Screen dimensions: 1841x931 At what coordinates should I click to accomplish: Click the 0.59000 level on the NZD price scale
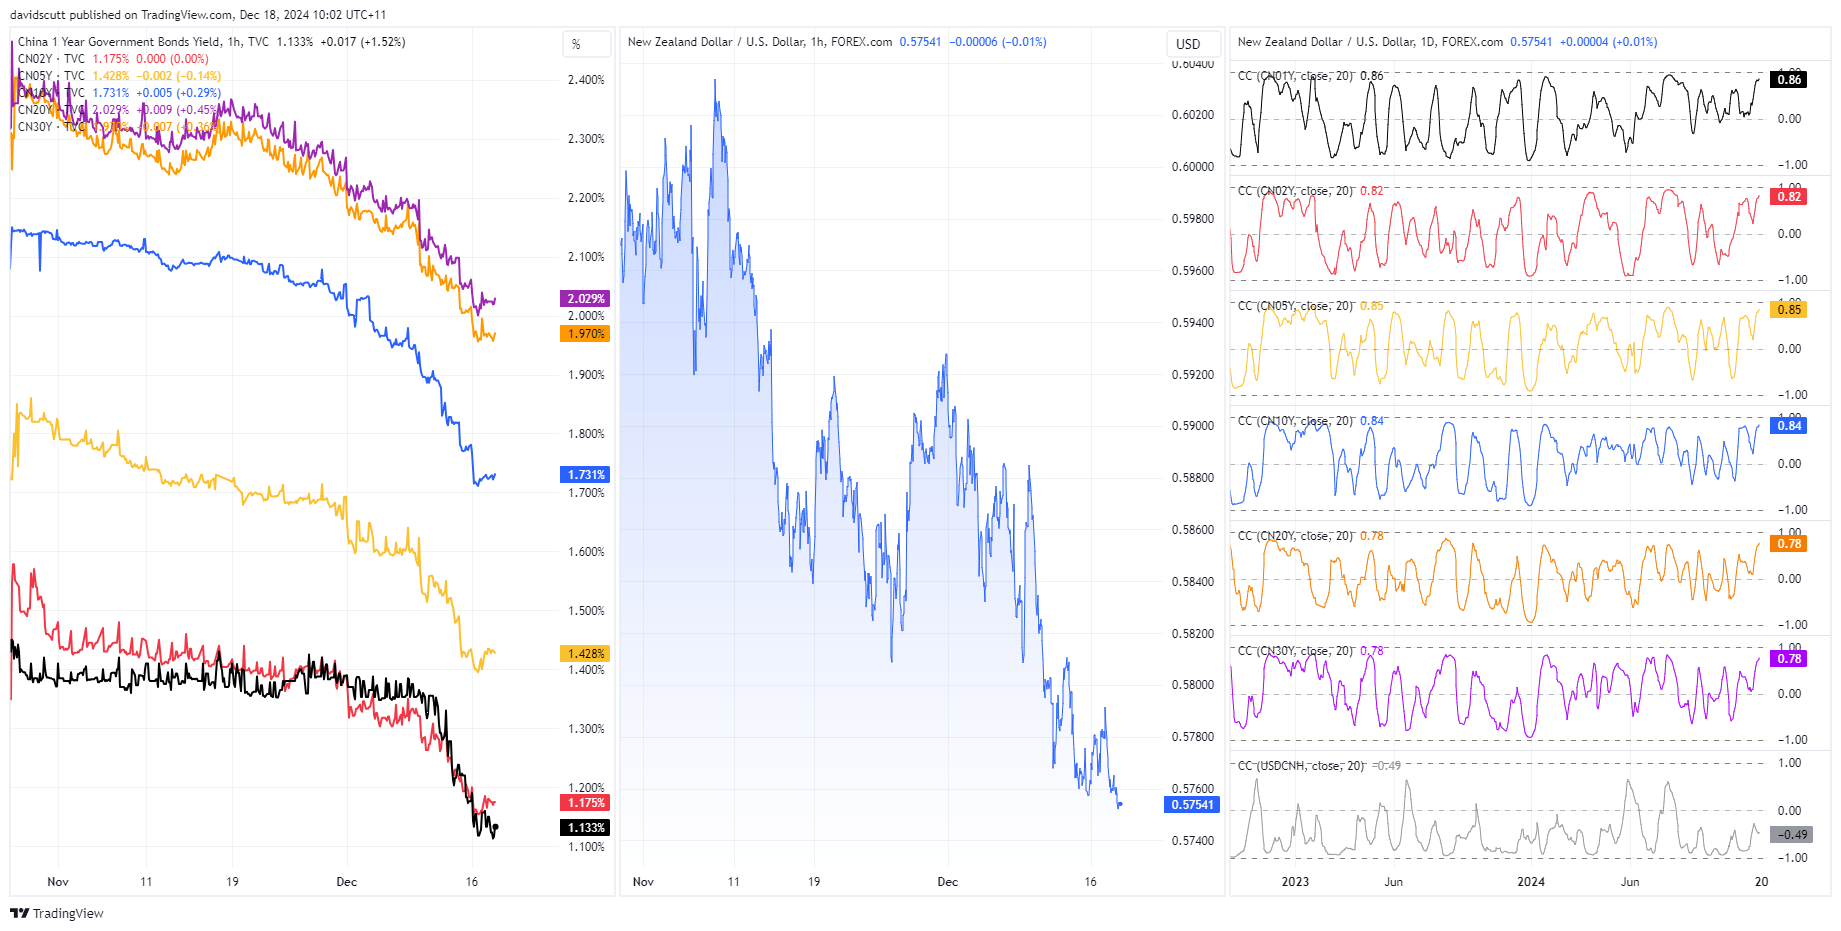point(1193,426)
